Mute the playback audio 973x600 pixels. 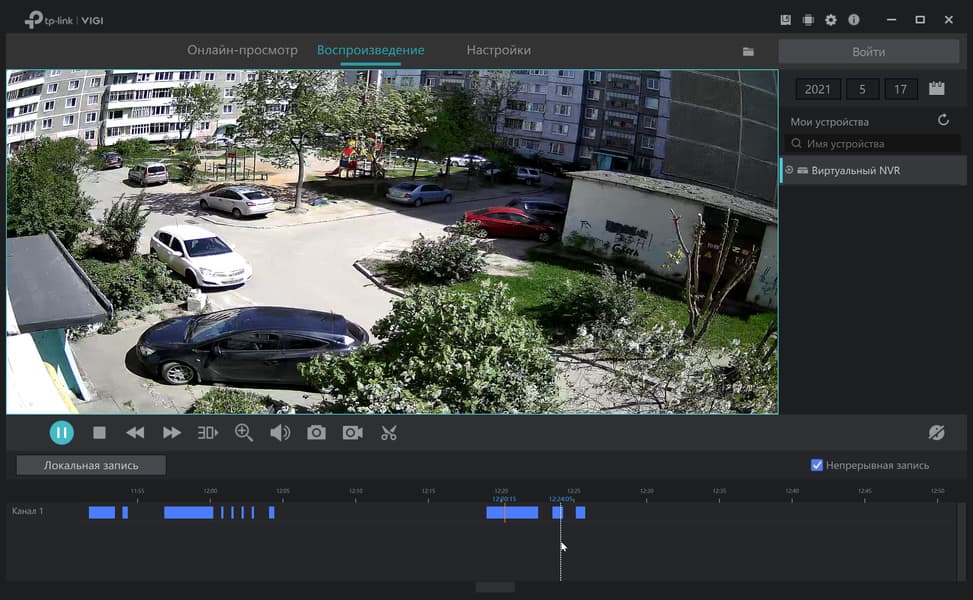280,433
